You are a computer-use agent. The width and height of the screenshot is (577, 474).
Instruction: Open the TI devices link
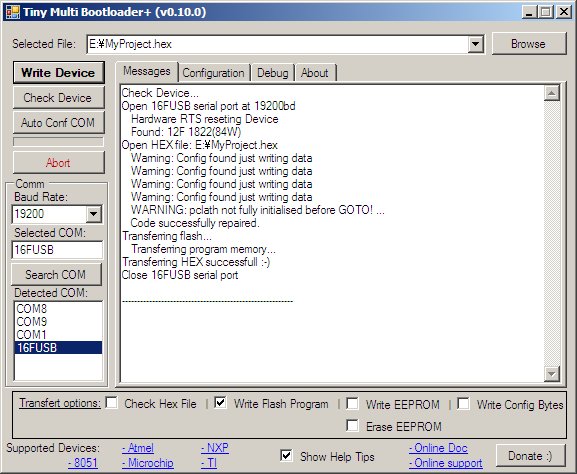[209, 463]
